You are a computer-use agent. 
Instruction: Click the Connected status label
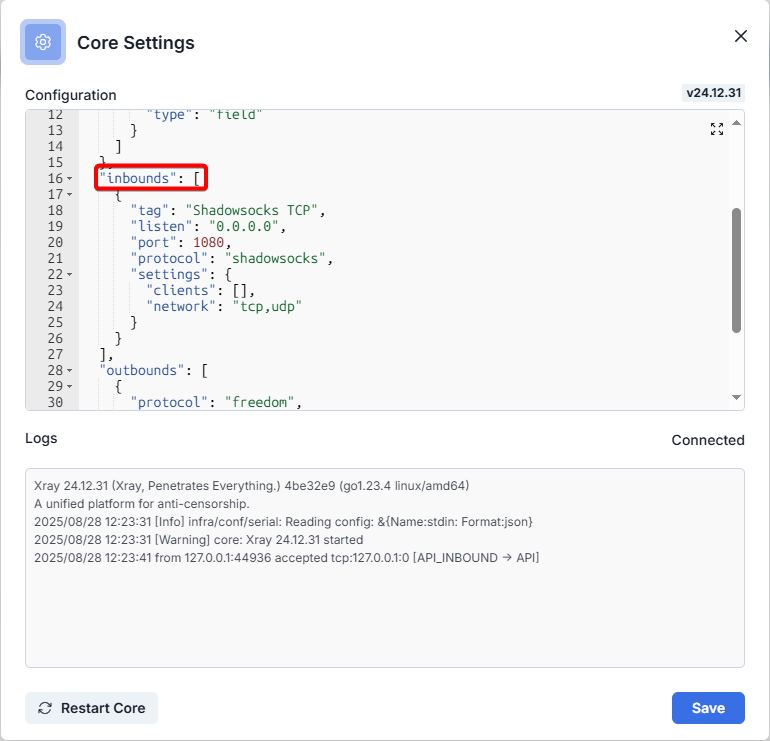point(707,440)
